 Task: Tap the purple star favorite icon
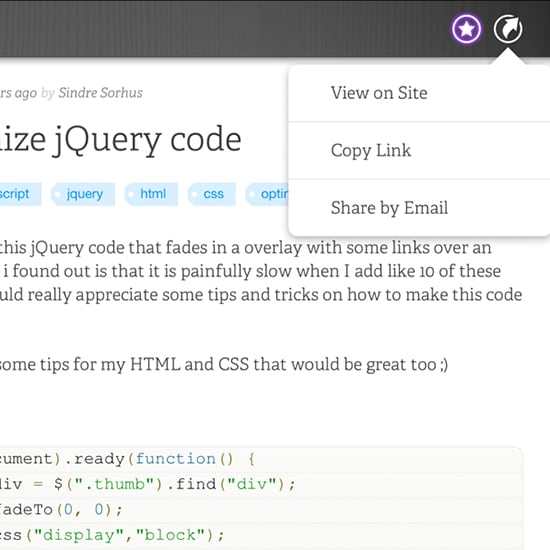[x=466, y=29]
